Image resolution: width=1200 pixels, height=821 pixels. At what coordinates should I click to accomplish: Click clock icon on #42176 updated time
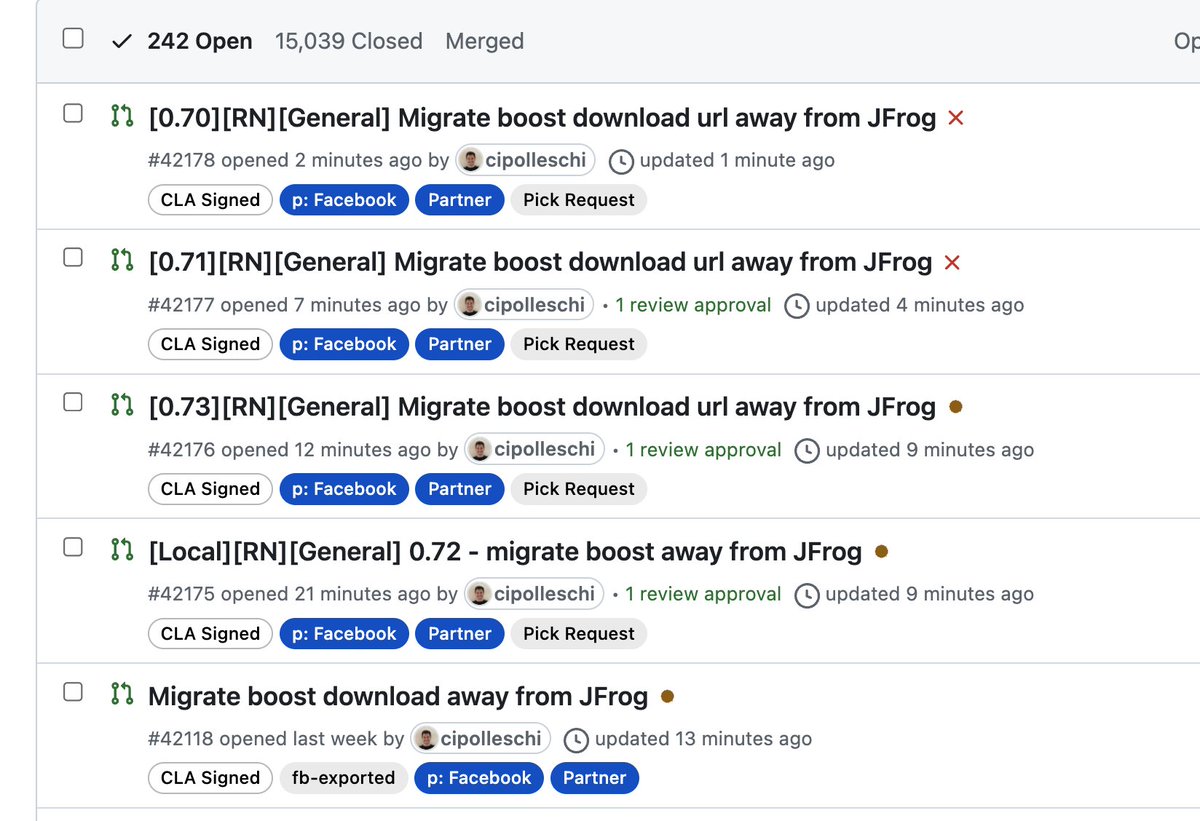tap(807, 451)
